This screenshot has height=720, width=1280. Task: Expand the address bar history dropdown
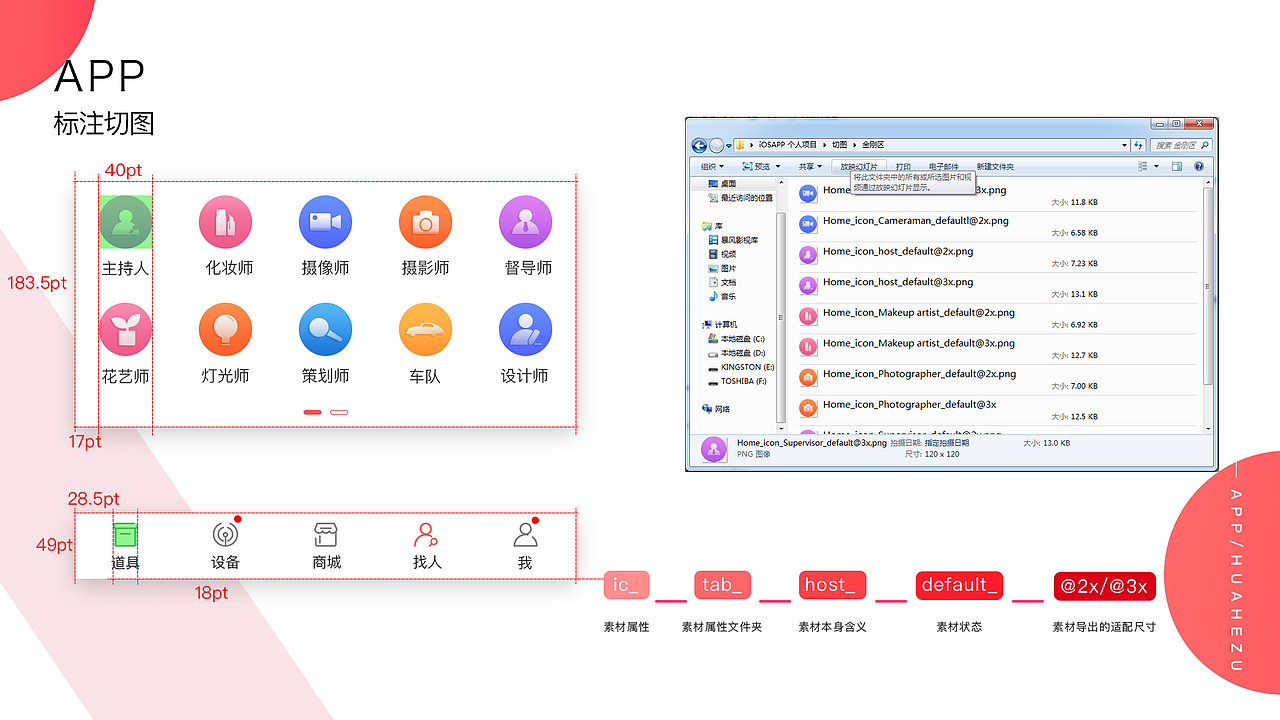point(1125,146)
